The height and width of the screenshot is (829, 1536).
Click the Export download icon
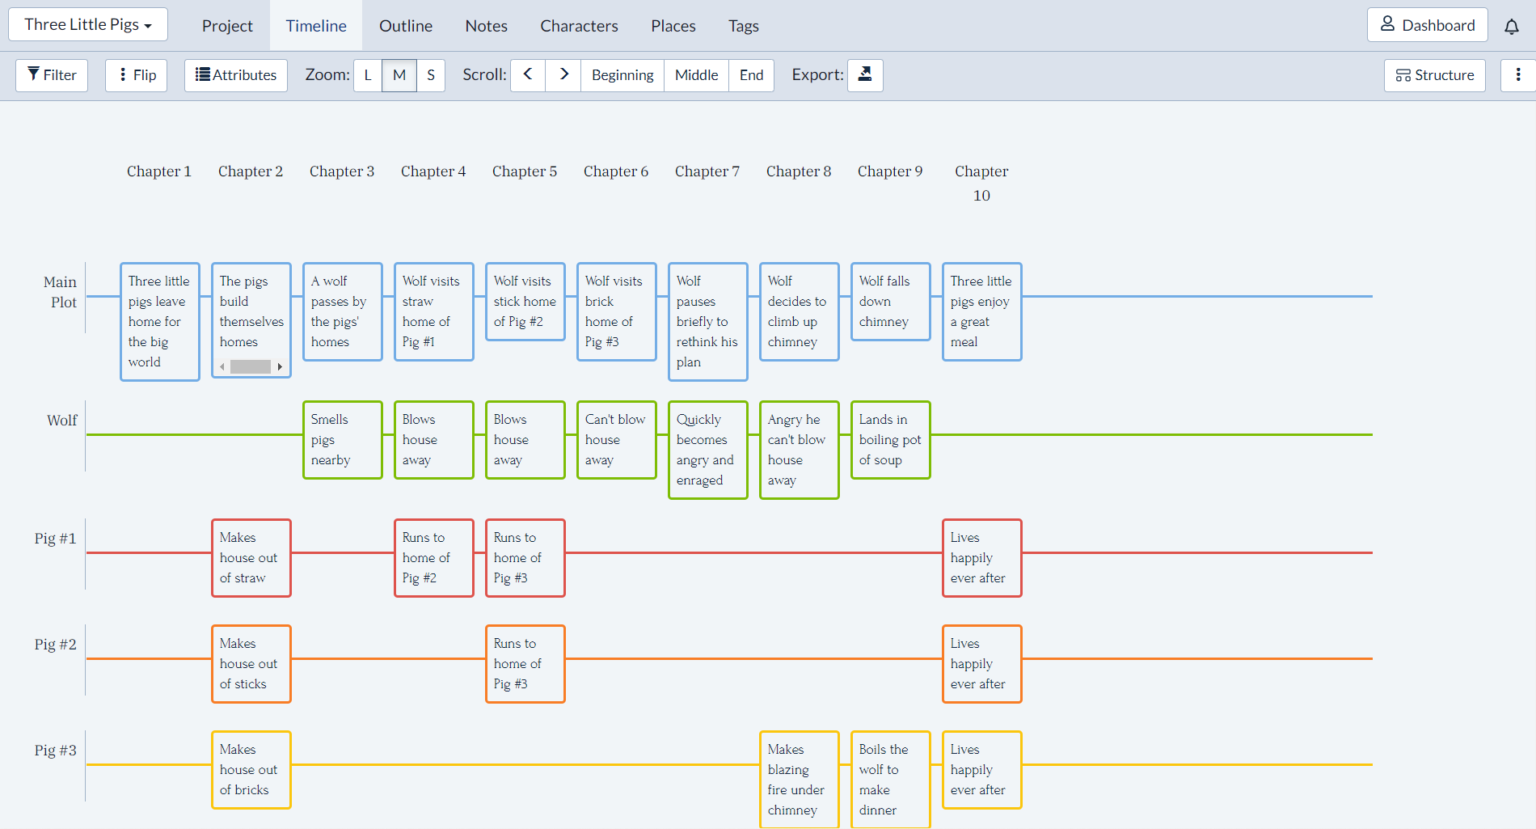coord(865,75)
